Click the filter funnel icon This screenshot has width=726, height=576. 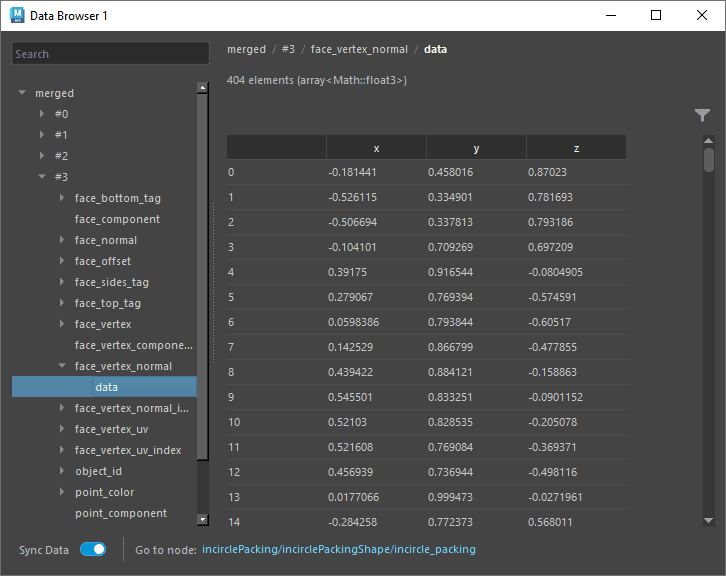coord(702,116)
